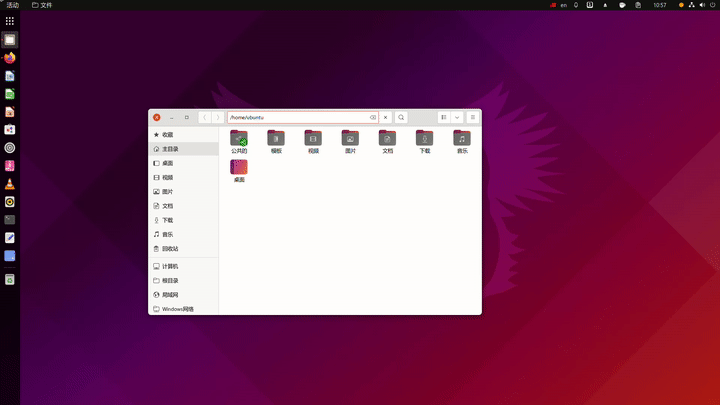This screenshot has height=405, width=720.
Task: Open the Terminal from the dock
Action: coord(10,220)
